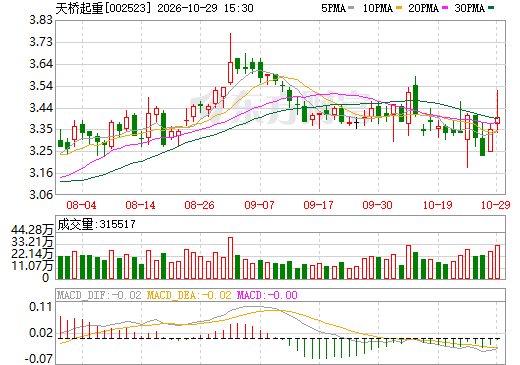This screenshot has height=365, width=520.
Task: Click the 08-26 date label
Action: [199, 205]
